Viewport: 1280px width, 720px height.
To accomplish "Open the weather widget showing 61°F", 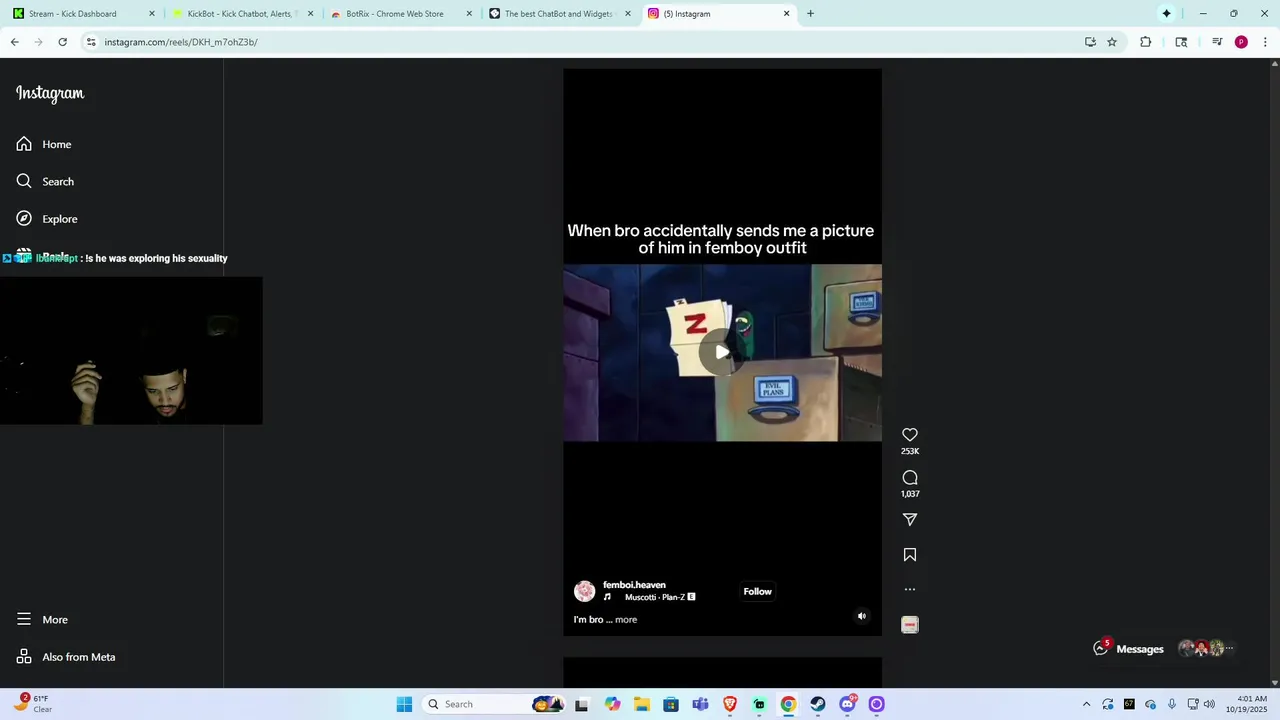I will pyautogui.click(x=35, y=704).
